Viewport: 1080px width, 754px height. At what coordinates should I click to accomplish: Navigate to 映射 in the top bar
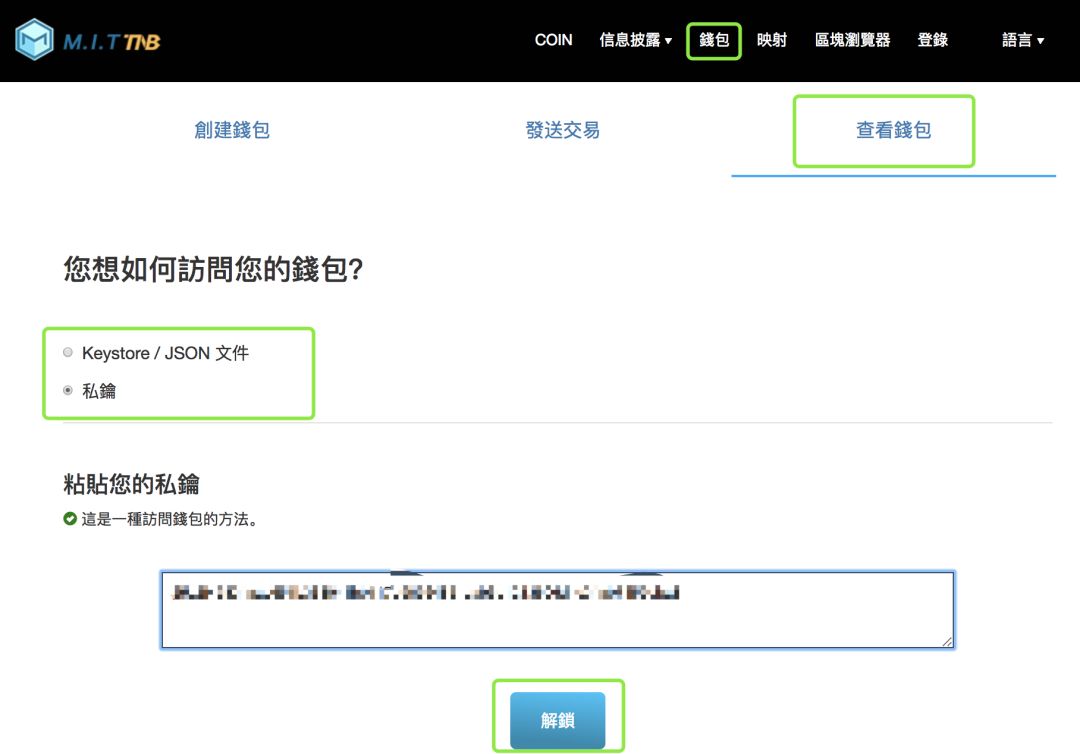tap(771, 40)
